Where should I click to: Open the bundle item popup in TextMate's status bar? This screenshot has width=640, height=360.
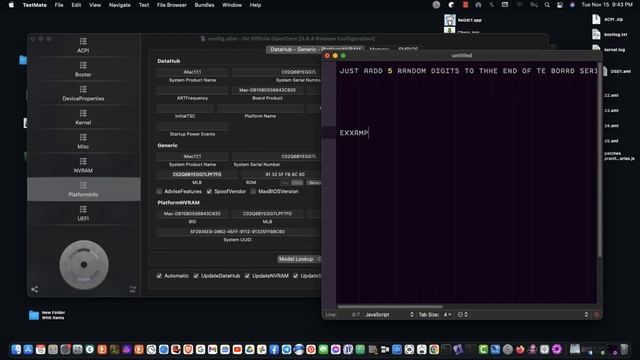tap(463, 315)
